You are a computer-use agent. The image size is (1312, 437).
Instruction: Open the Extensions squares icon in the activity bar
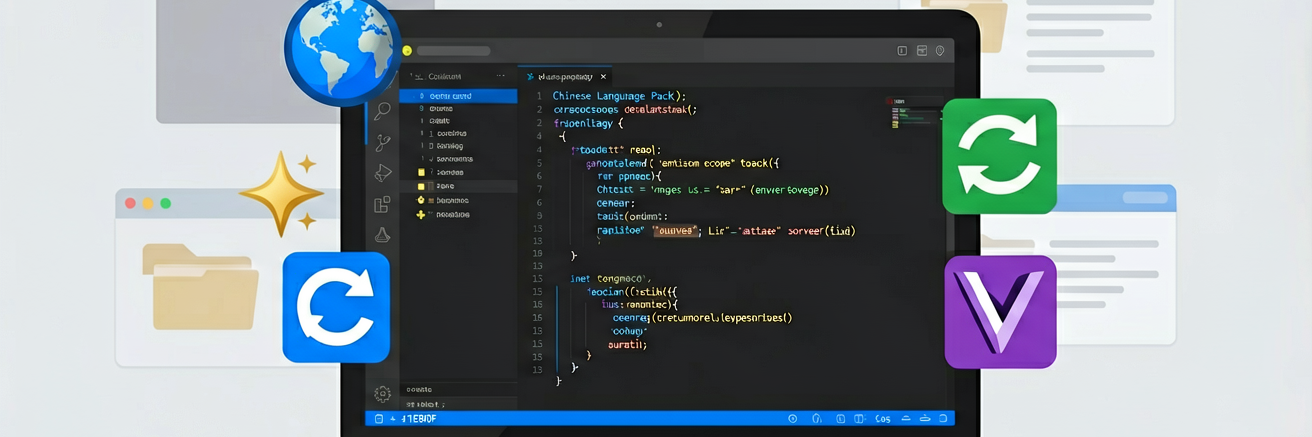(382, 205)
